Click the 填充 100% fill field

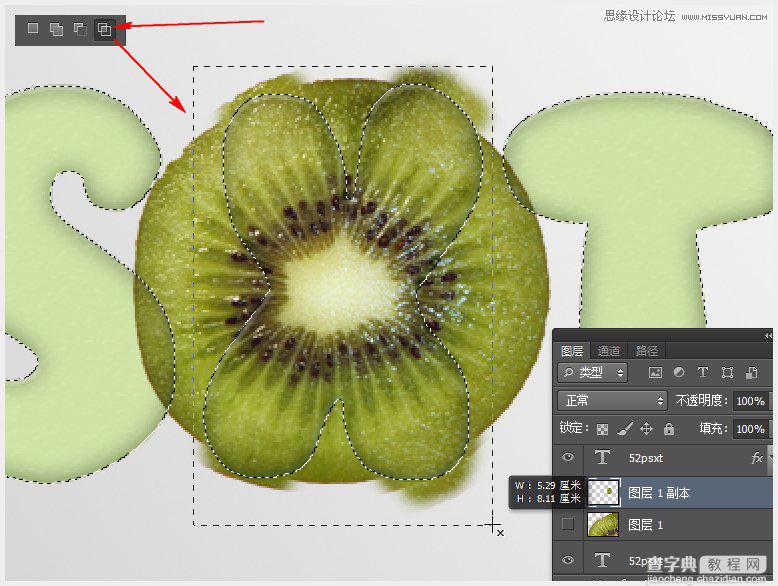coord(751,429)
